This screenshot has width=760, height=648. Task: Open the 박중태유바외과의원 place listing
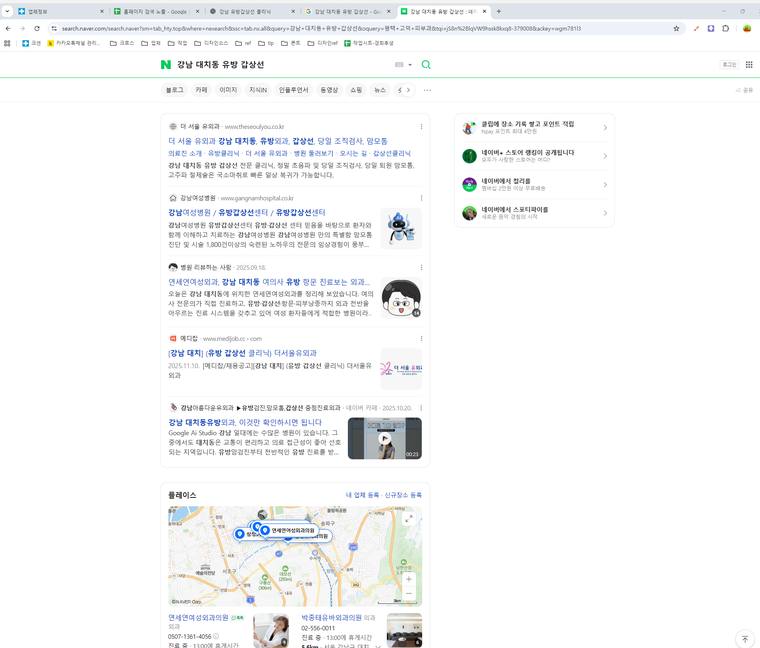click(332, 617)
